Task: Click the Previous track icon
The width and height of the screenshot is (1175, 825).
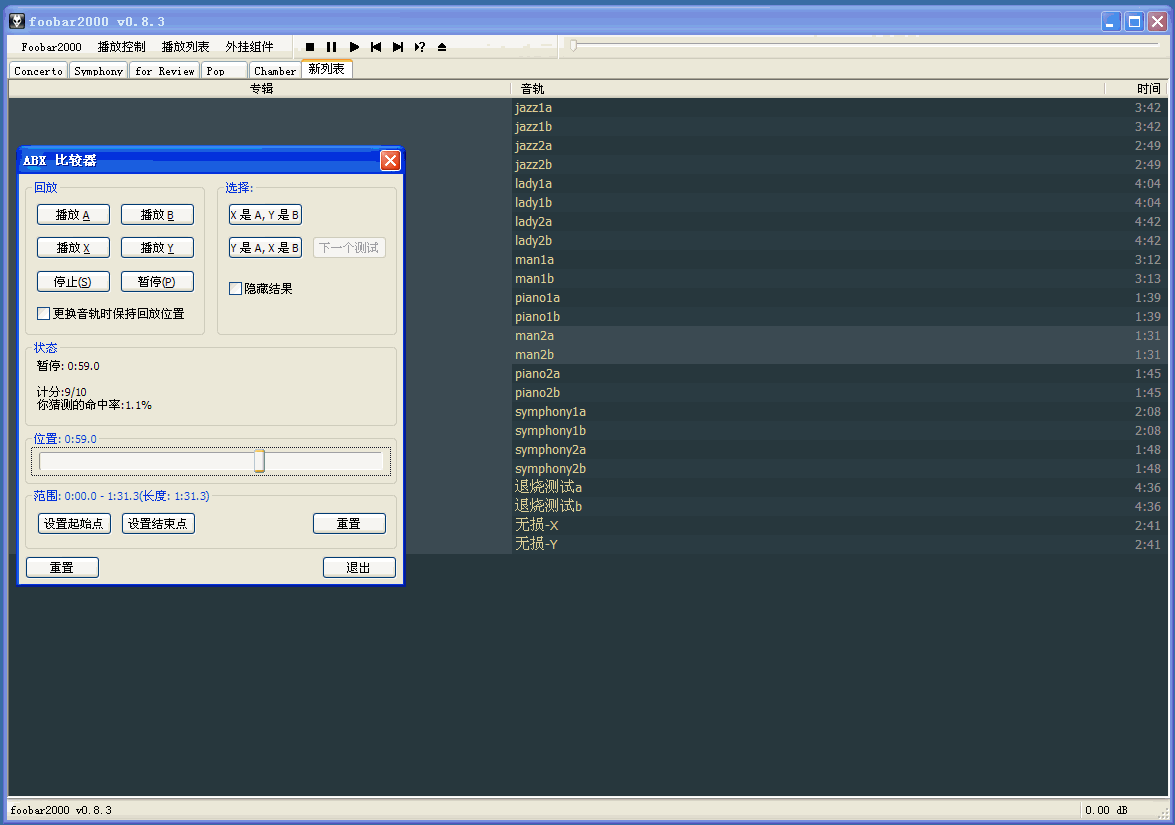Action: (x=375, y=47)
